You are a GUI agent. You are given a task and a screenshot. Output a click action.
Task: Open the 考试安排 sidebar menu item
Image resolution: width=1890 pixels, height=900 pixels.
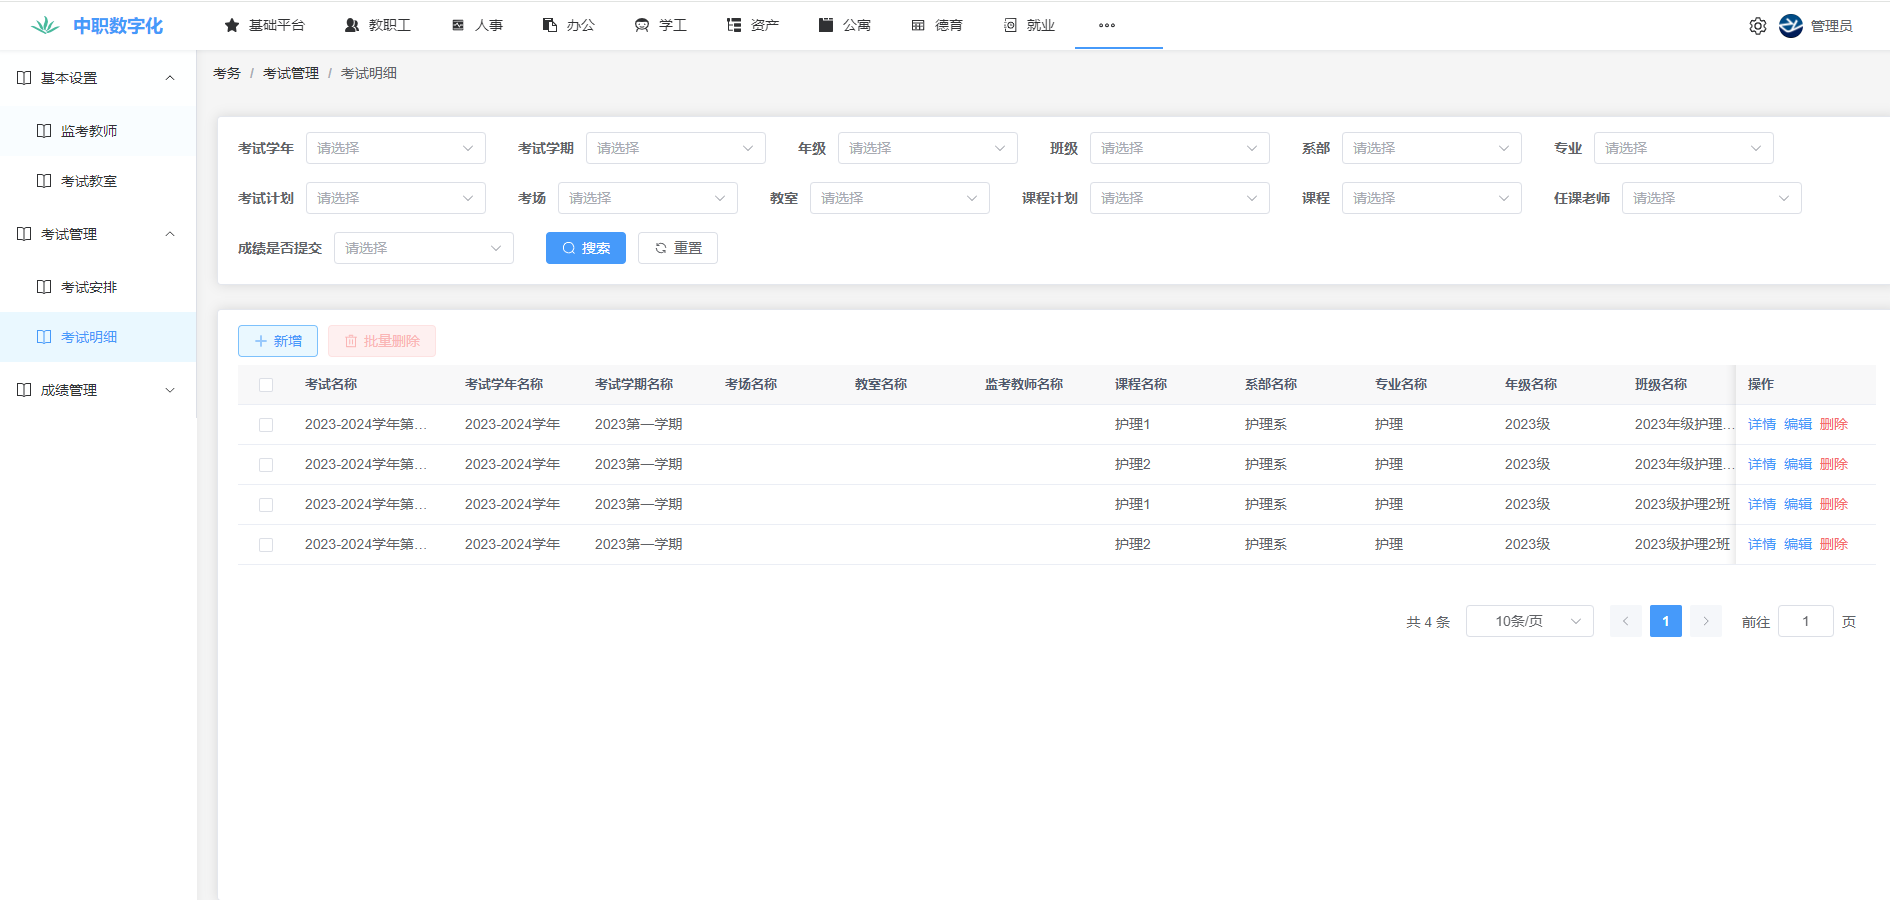coord(89,287)
